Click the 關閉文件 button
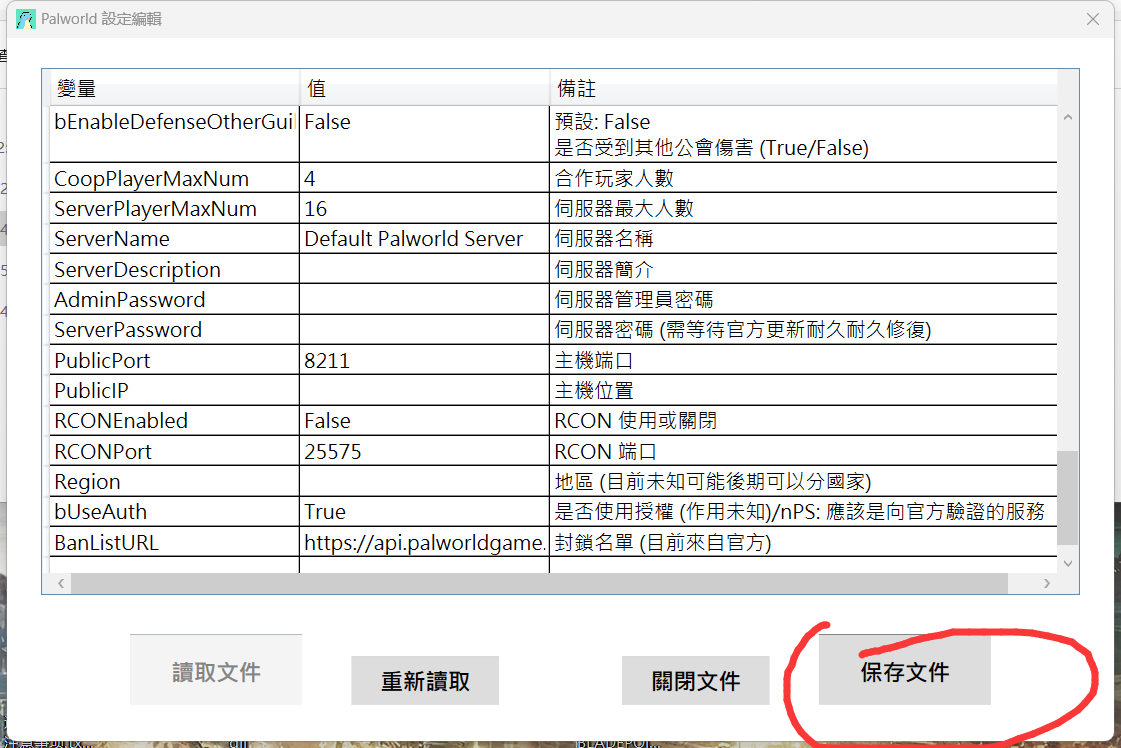The width and height of the screenshot is (1121, 748). [696, 680]
